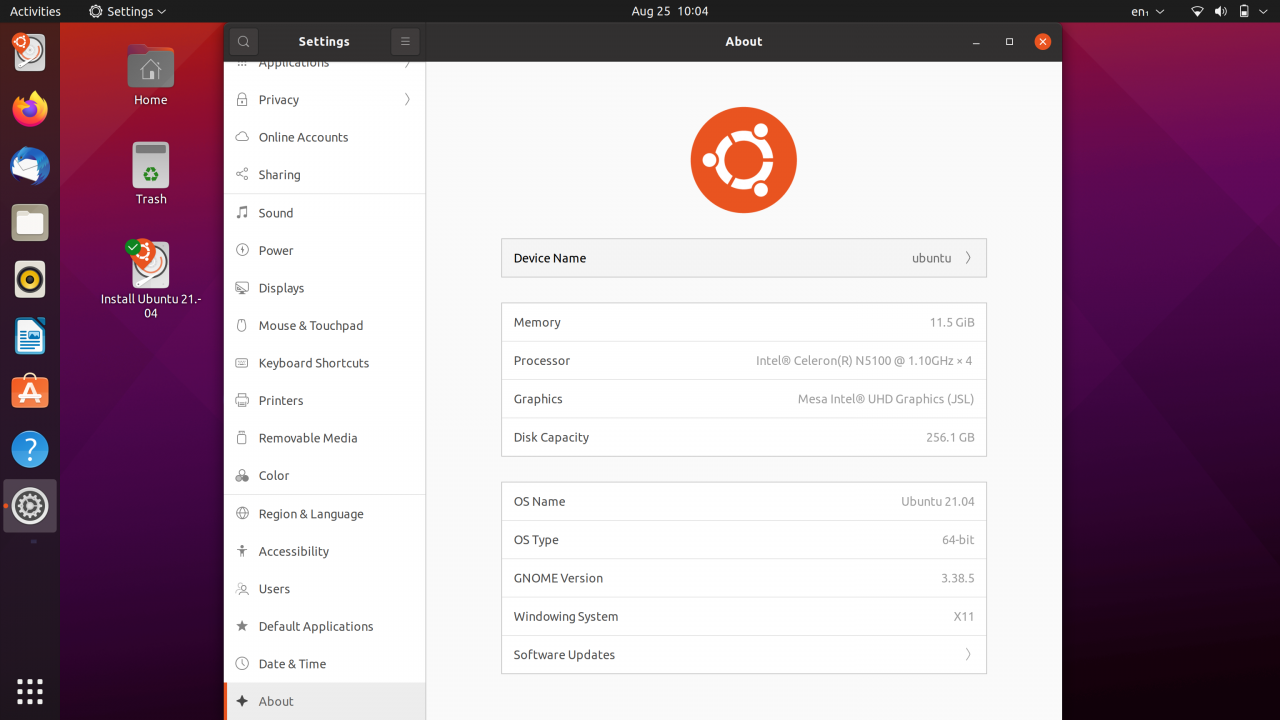The width and height of the screenshot is (1280, 720).
Task: Click the Accessibility figure icon
Action: pyautogui.click(x=242, y=551)
